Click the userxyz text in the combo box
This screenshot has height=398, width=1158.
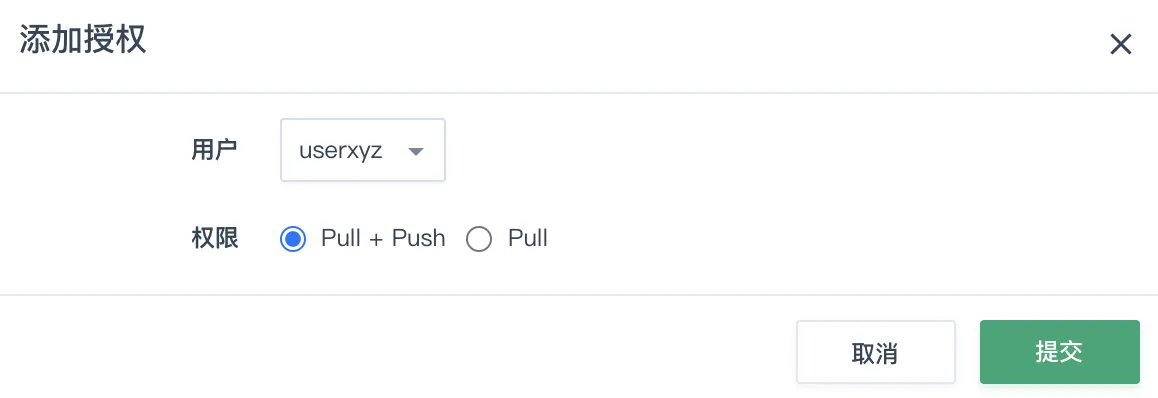[340, 151]
